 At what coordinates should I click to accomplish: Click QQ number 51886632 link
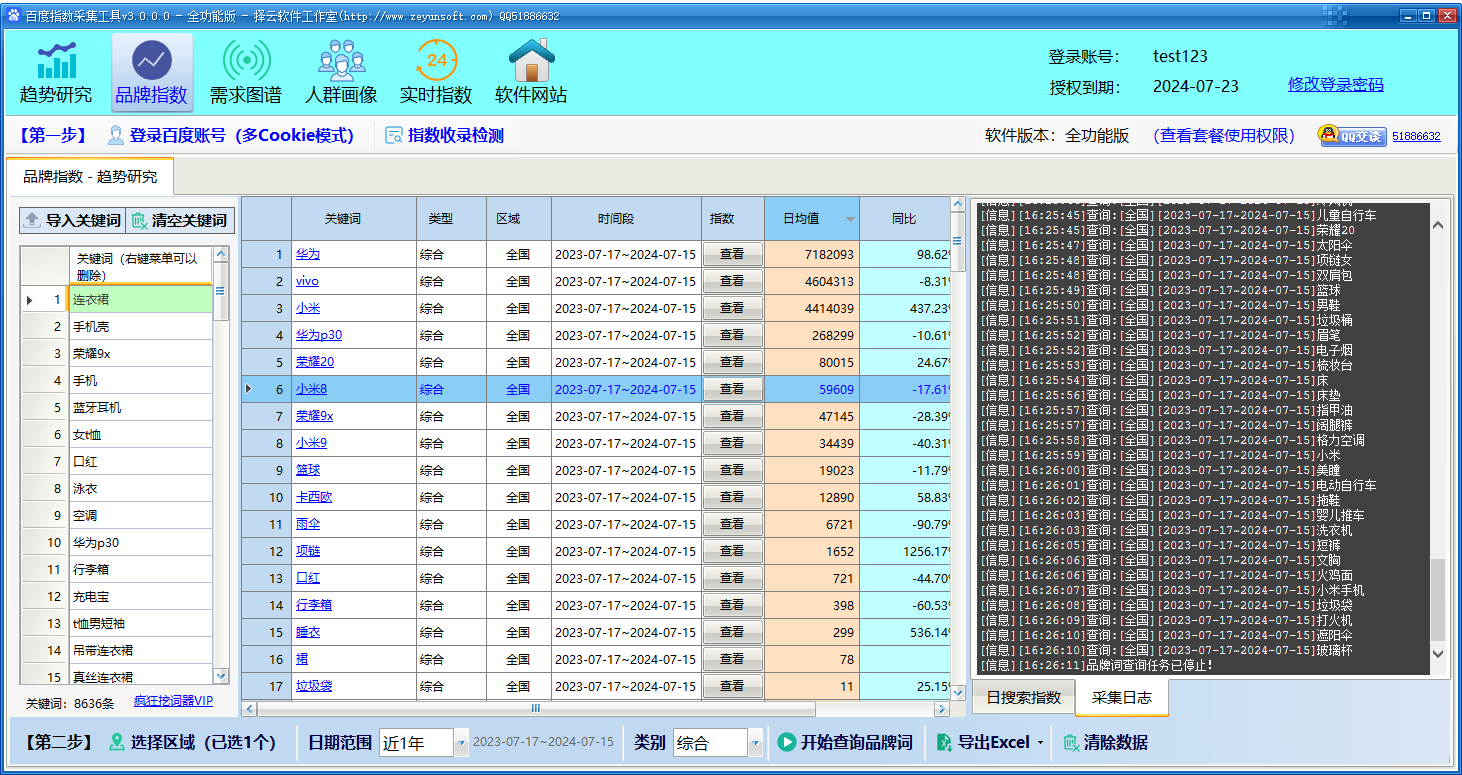(x=1416, y=136)
